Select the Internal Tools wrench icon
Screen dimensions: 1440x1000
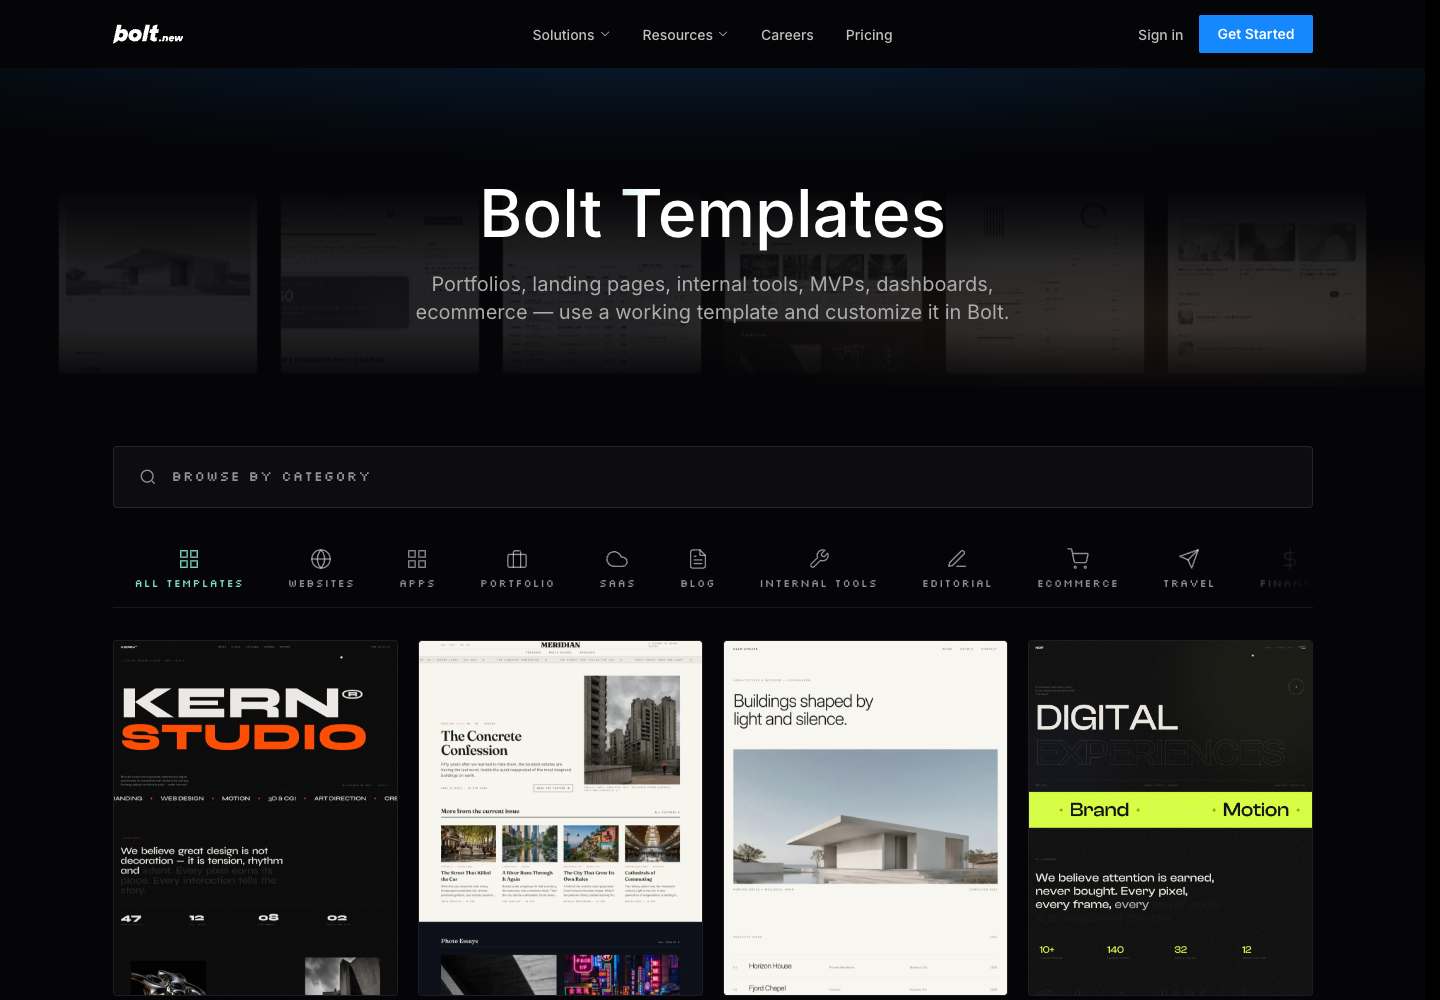pos(819,559)
